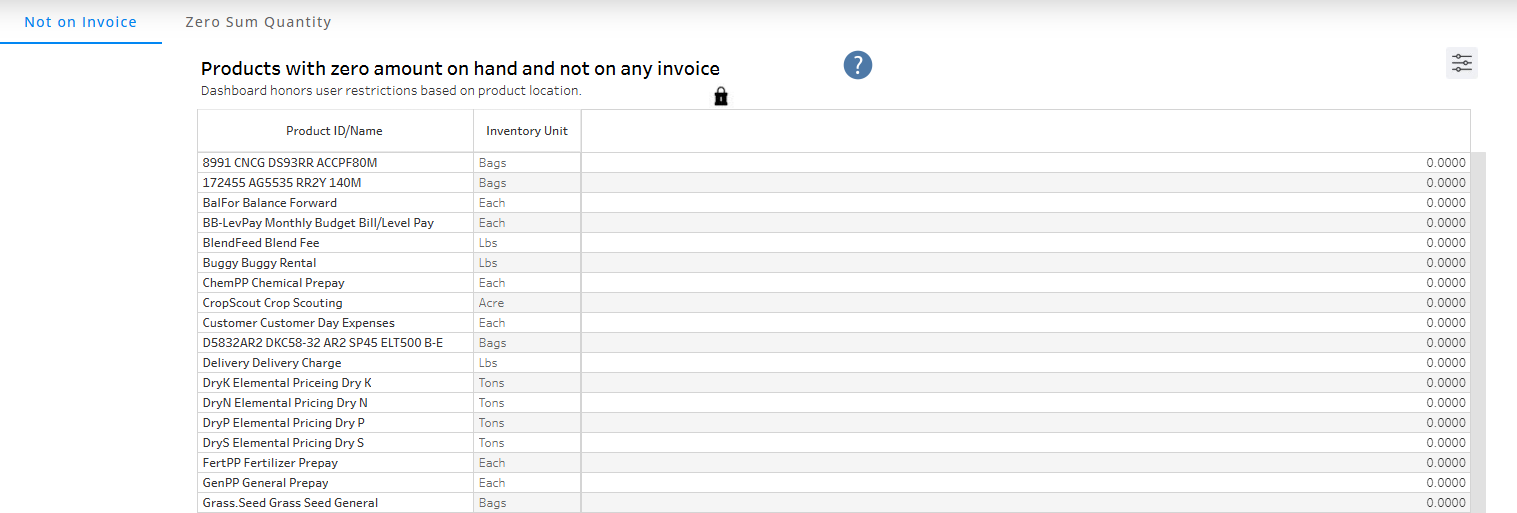Image resolution: width=1517 pixels, height=513 pixels.
Task: Select FertPP Fertilizer Prepay row
Action: [x=834, y=463]
